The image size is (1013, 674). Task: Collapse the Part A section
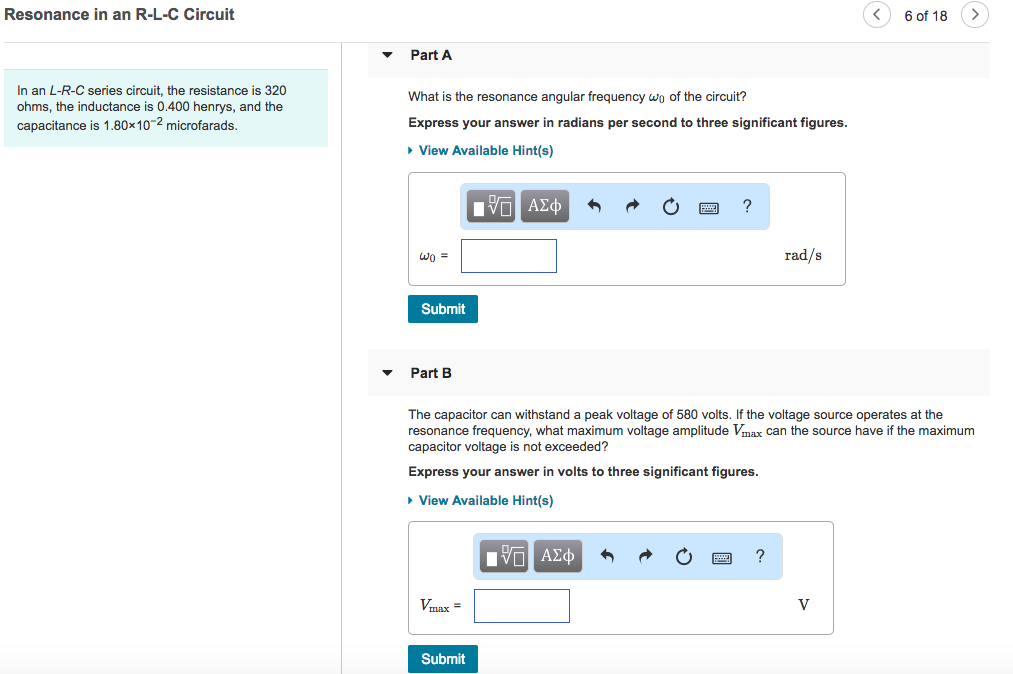coord(388,55)
